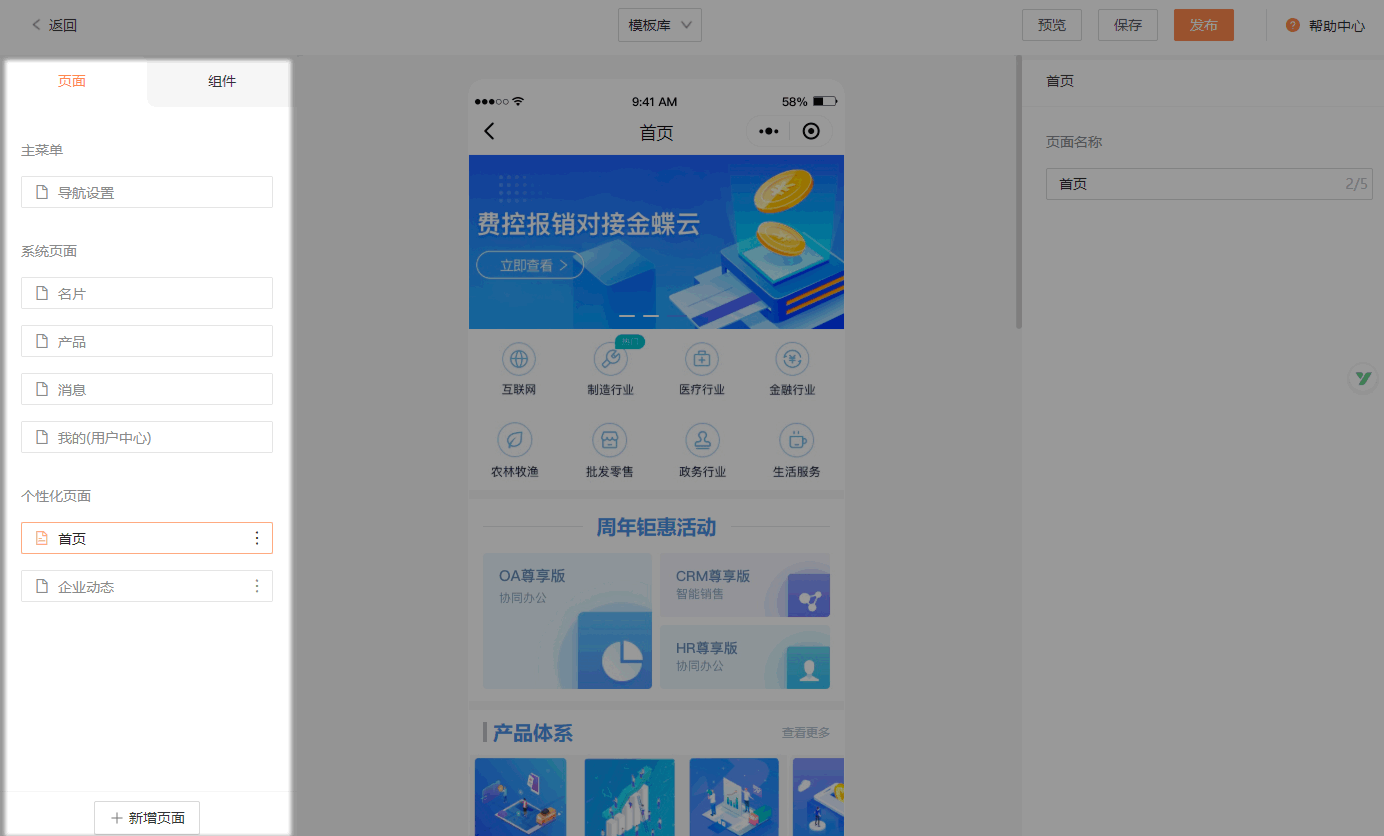Open the 首页 page three-dot menu

tap(257, 538)
